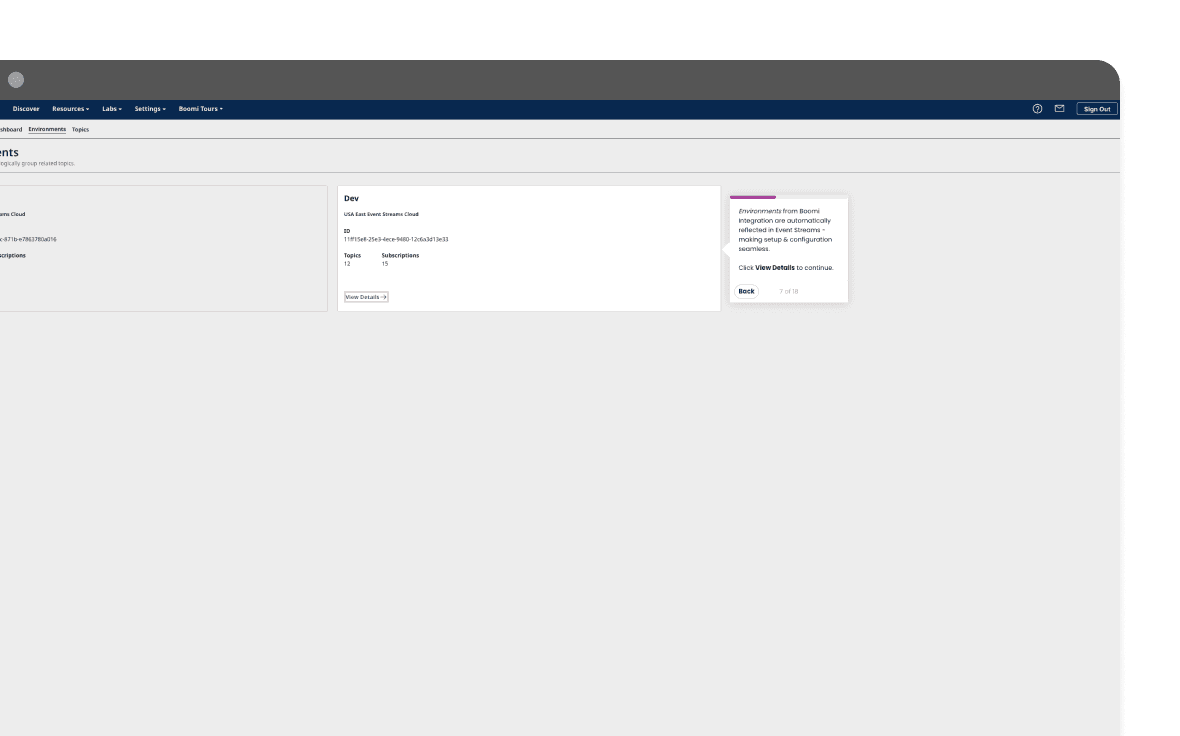1180x736 pixels.
Task: Switch to the Topics tab
Action: (81, 129)
